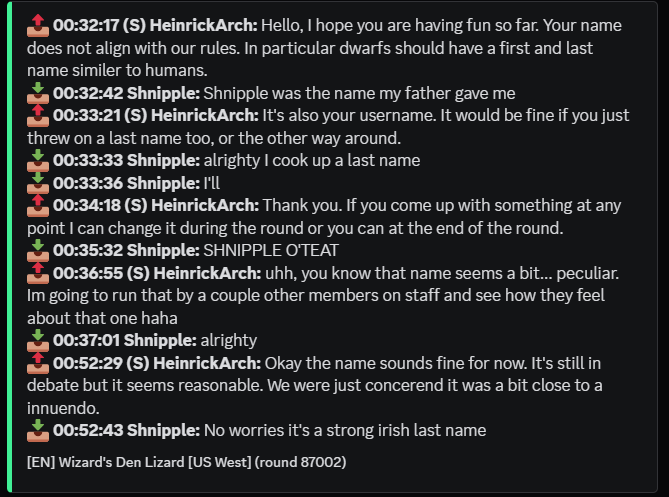This screenshot has width=669, height=497.
Task: Click the Wizard's Den Lizard round footer
Action: click(x=186, y=462)
